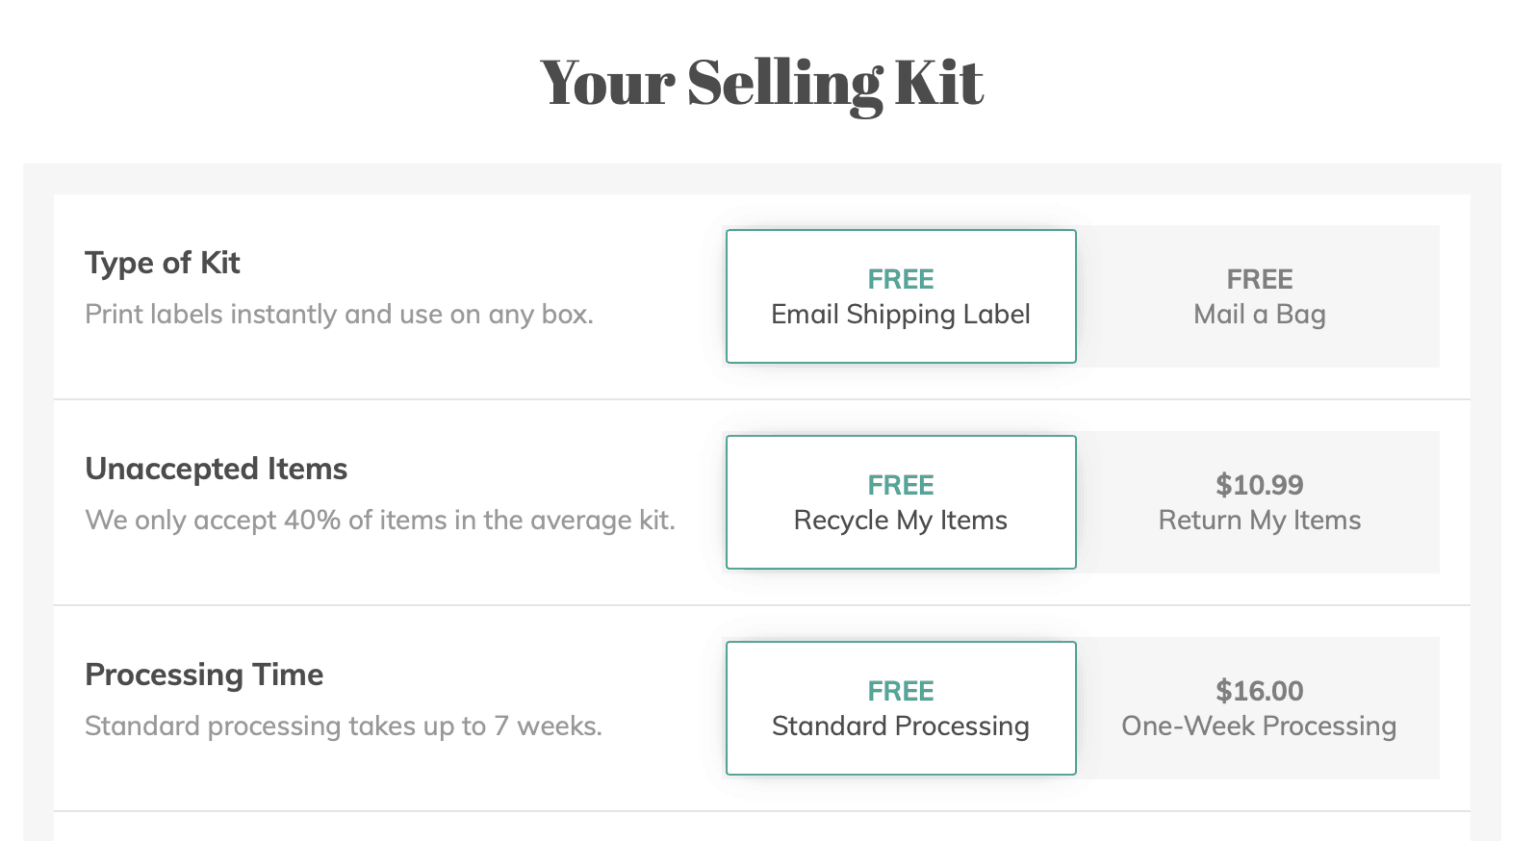
Task: Click the 40% of items accepted description
Action: coord(380,520)
